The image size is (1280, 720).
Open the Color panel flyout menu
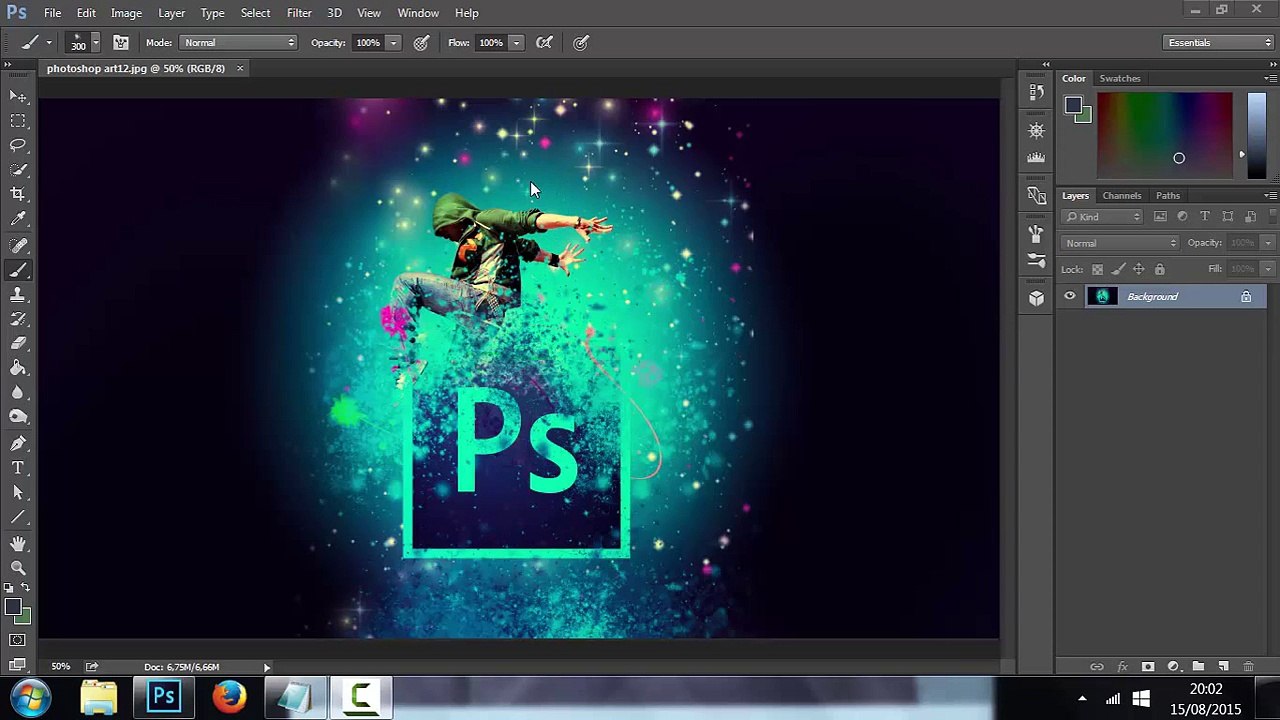(1270, 78)
